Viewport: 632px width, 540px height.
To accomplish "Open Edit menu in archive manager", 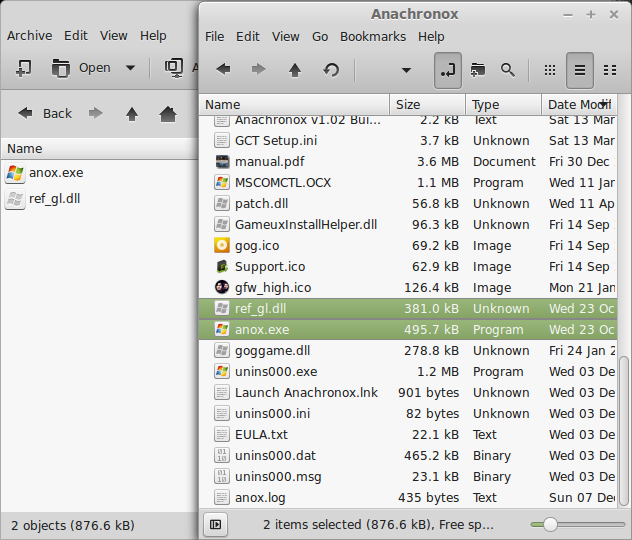I will click(x=76, y=35).
